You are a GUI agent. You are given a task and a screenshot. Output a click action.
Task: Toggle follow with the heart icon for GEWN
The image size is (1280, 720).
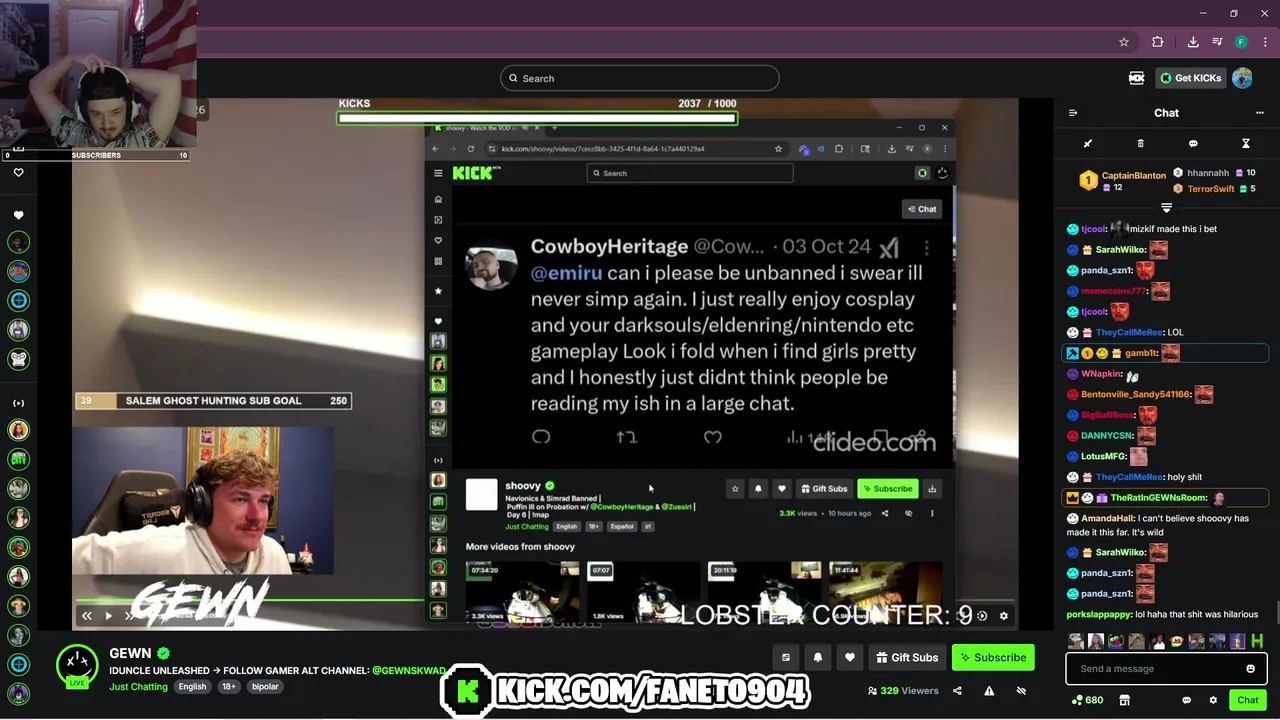click(x=850, y=657)
